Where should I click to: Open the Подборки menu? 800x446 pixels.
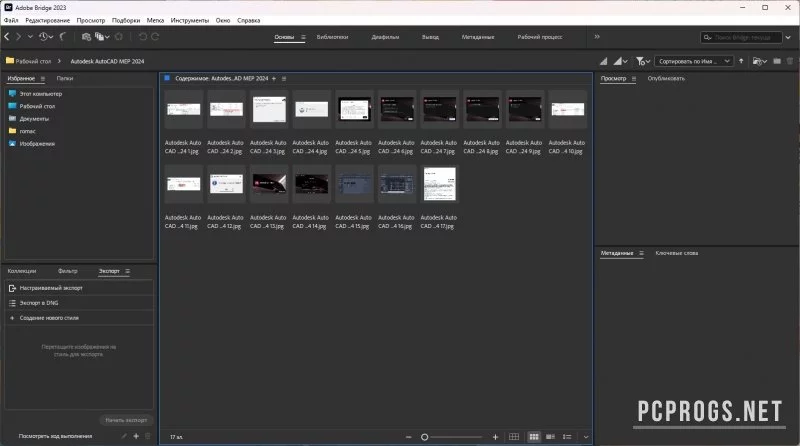point(126,20)
